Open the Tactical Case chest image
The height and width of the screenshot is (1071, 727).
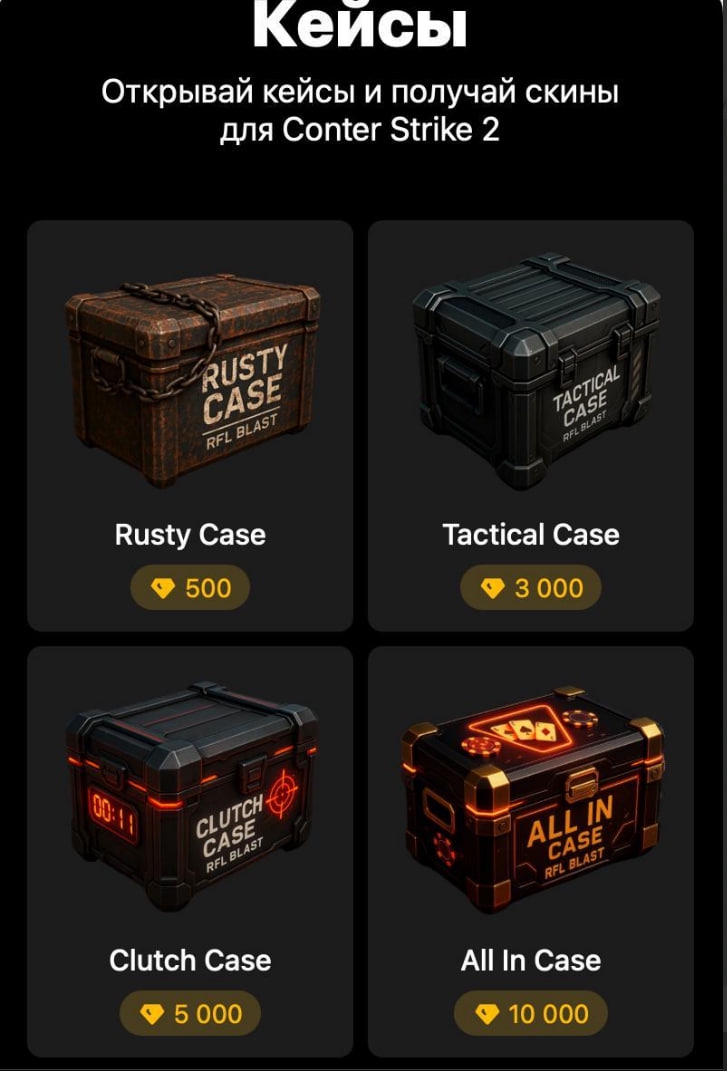point(536,371)
